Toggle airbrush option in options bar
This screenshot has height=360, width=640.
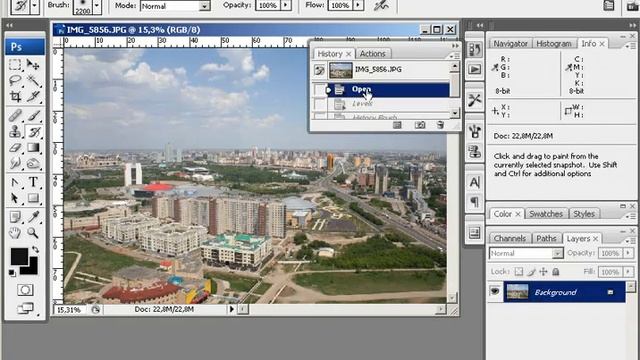381,5
